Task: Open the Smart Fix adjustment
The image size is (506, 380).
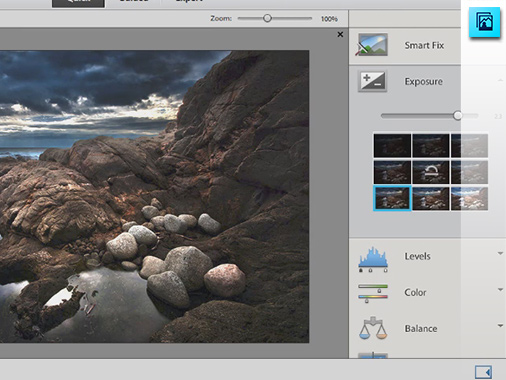Action: point(424,45)
